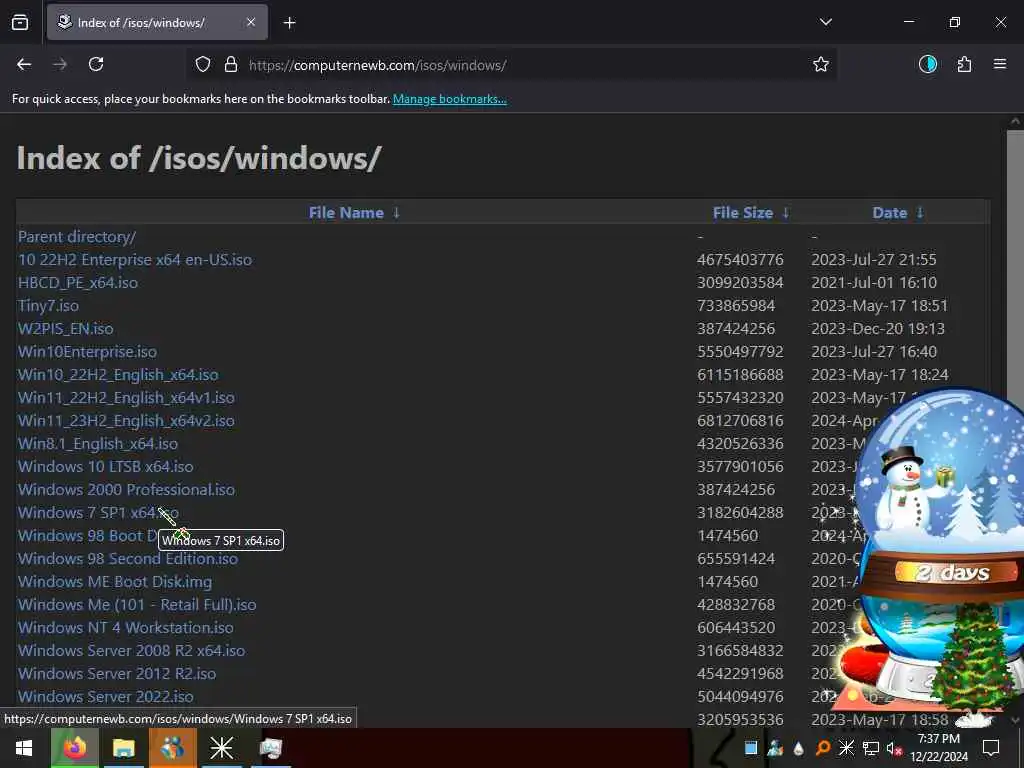
Task: Click file size 733865984
Action: [x=736, y=306]
